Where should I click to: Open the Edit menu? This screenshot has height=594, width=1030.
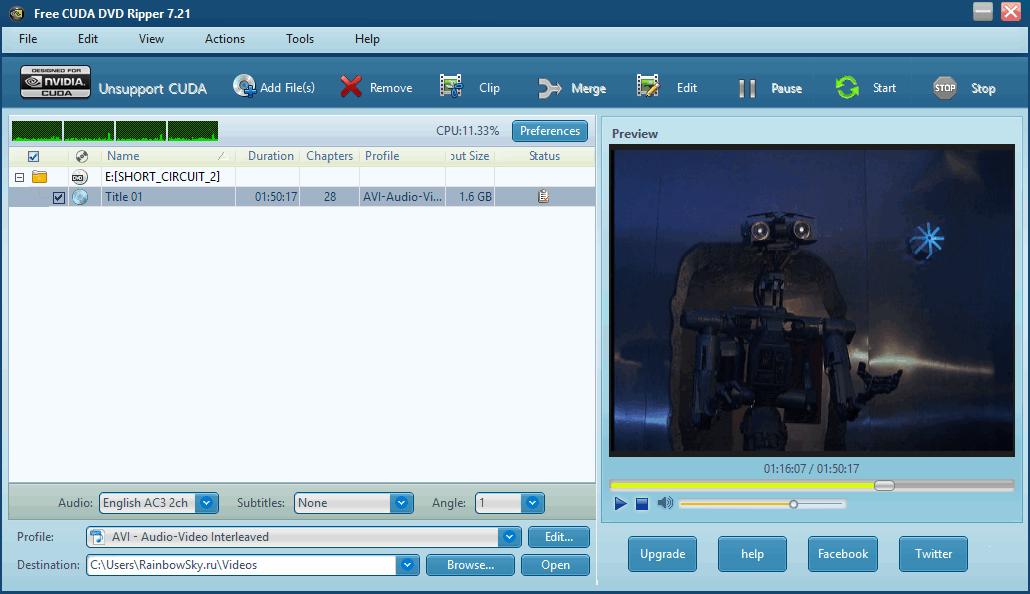[x=87, y=39]
